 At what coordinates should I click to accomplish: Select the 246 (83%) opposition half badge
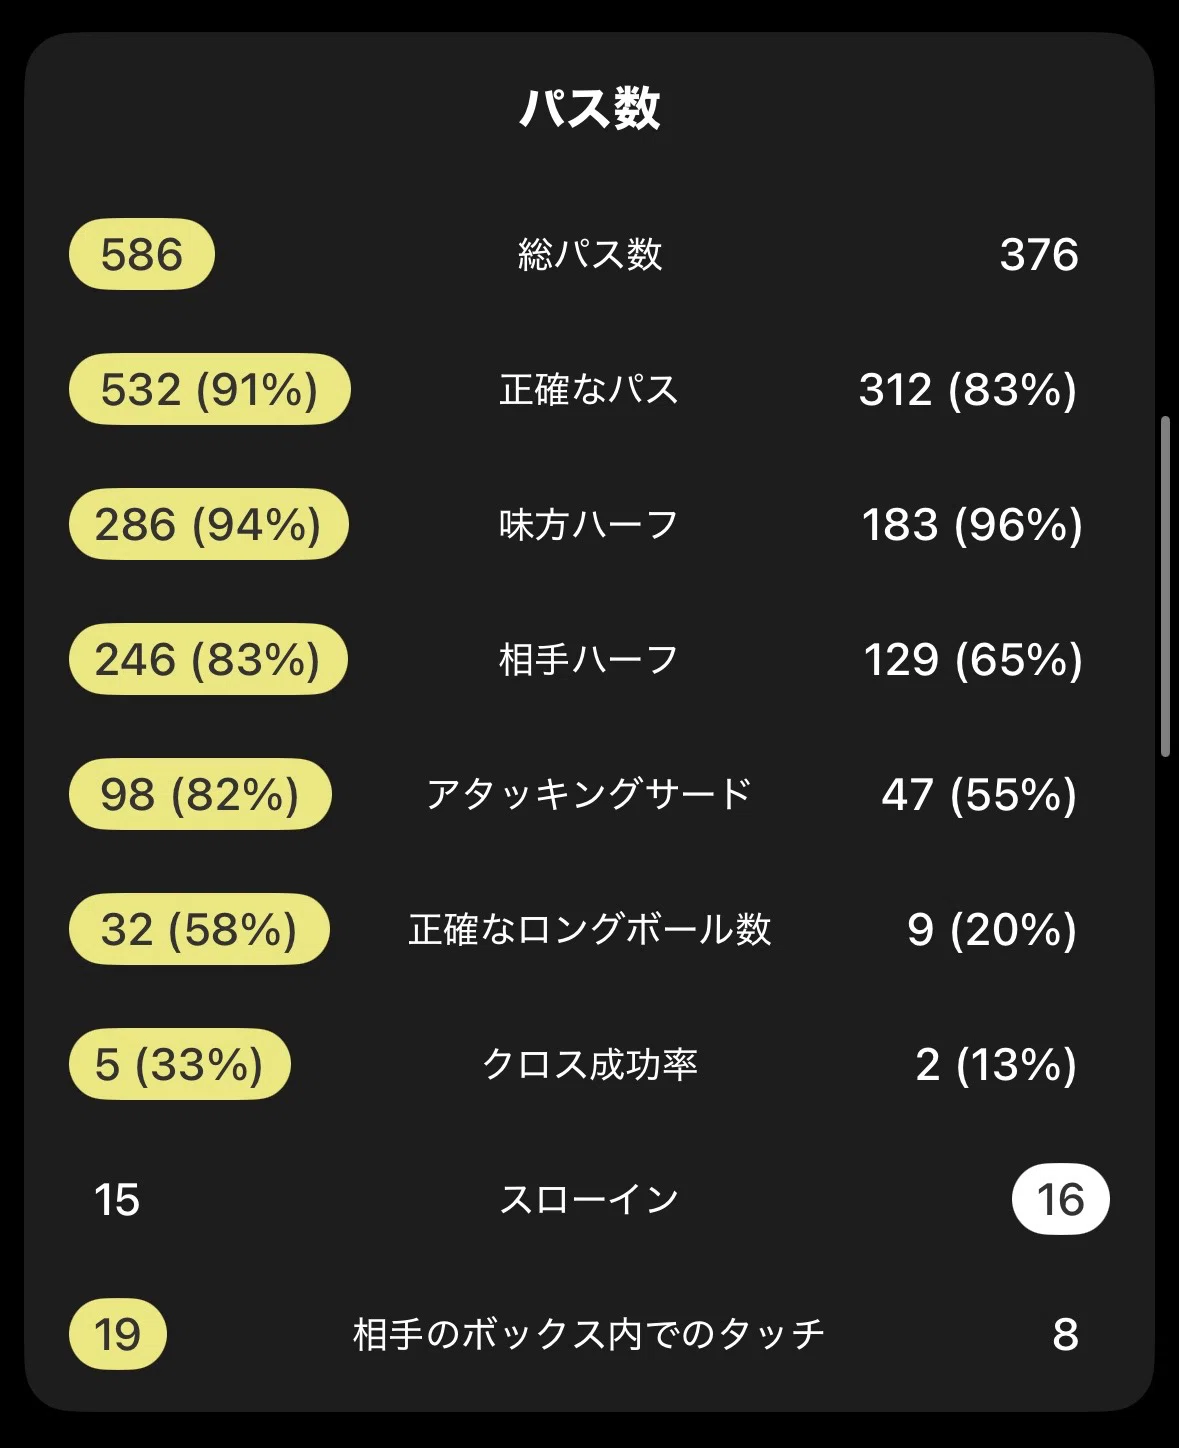point(208,659)
